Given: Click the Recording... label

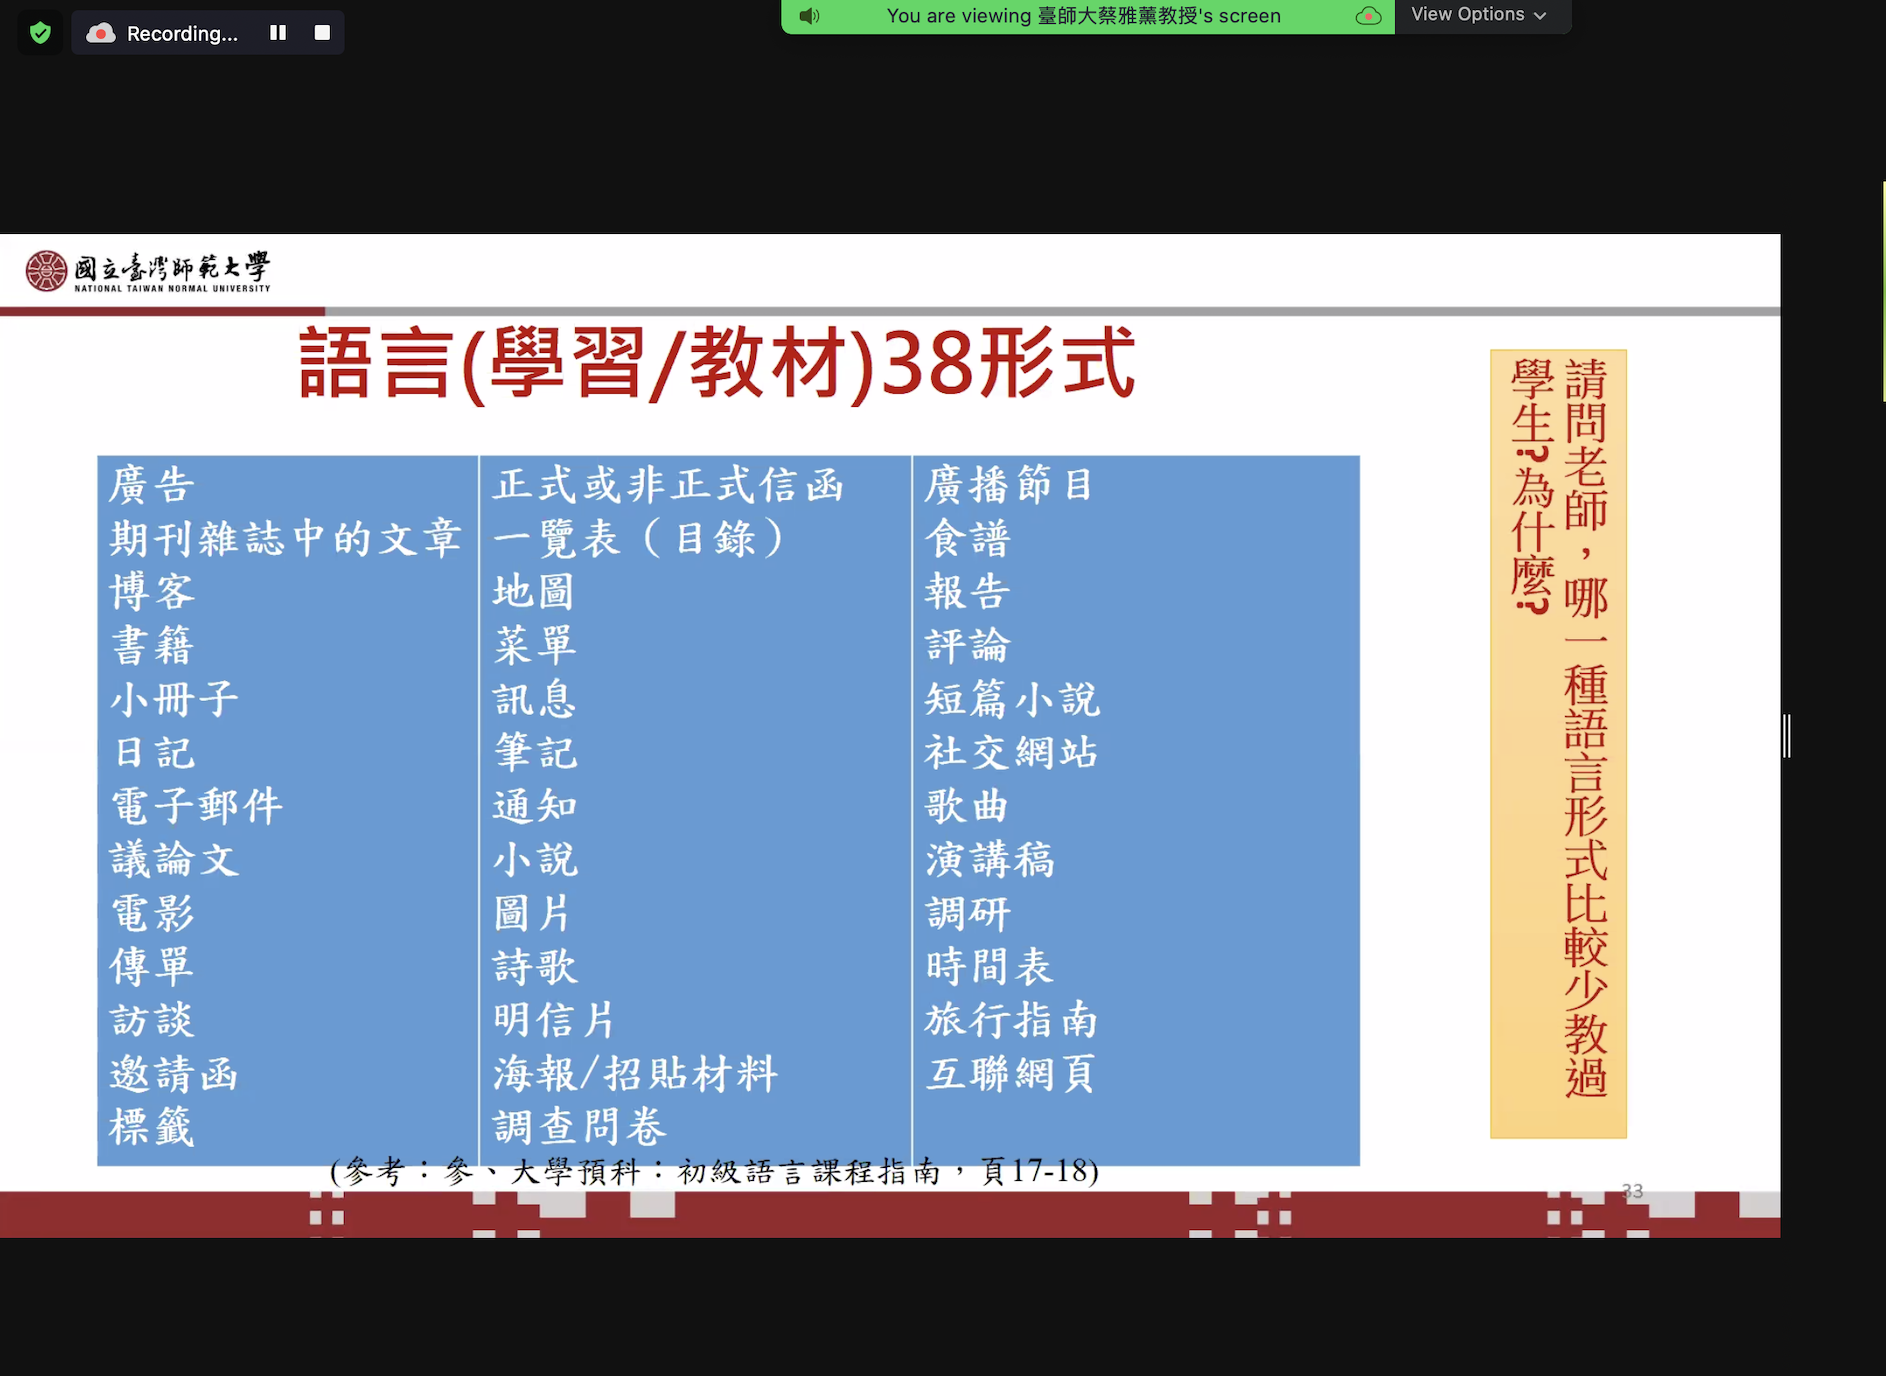Looking at the screenshot, I should click(x=183, y=33).
